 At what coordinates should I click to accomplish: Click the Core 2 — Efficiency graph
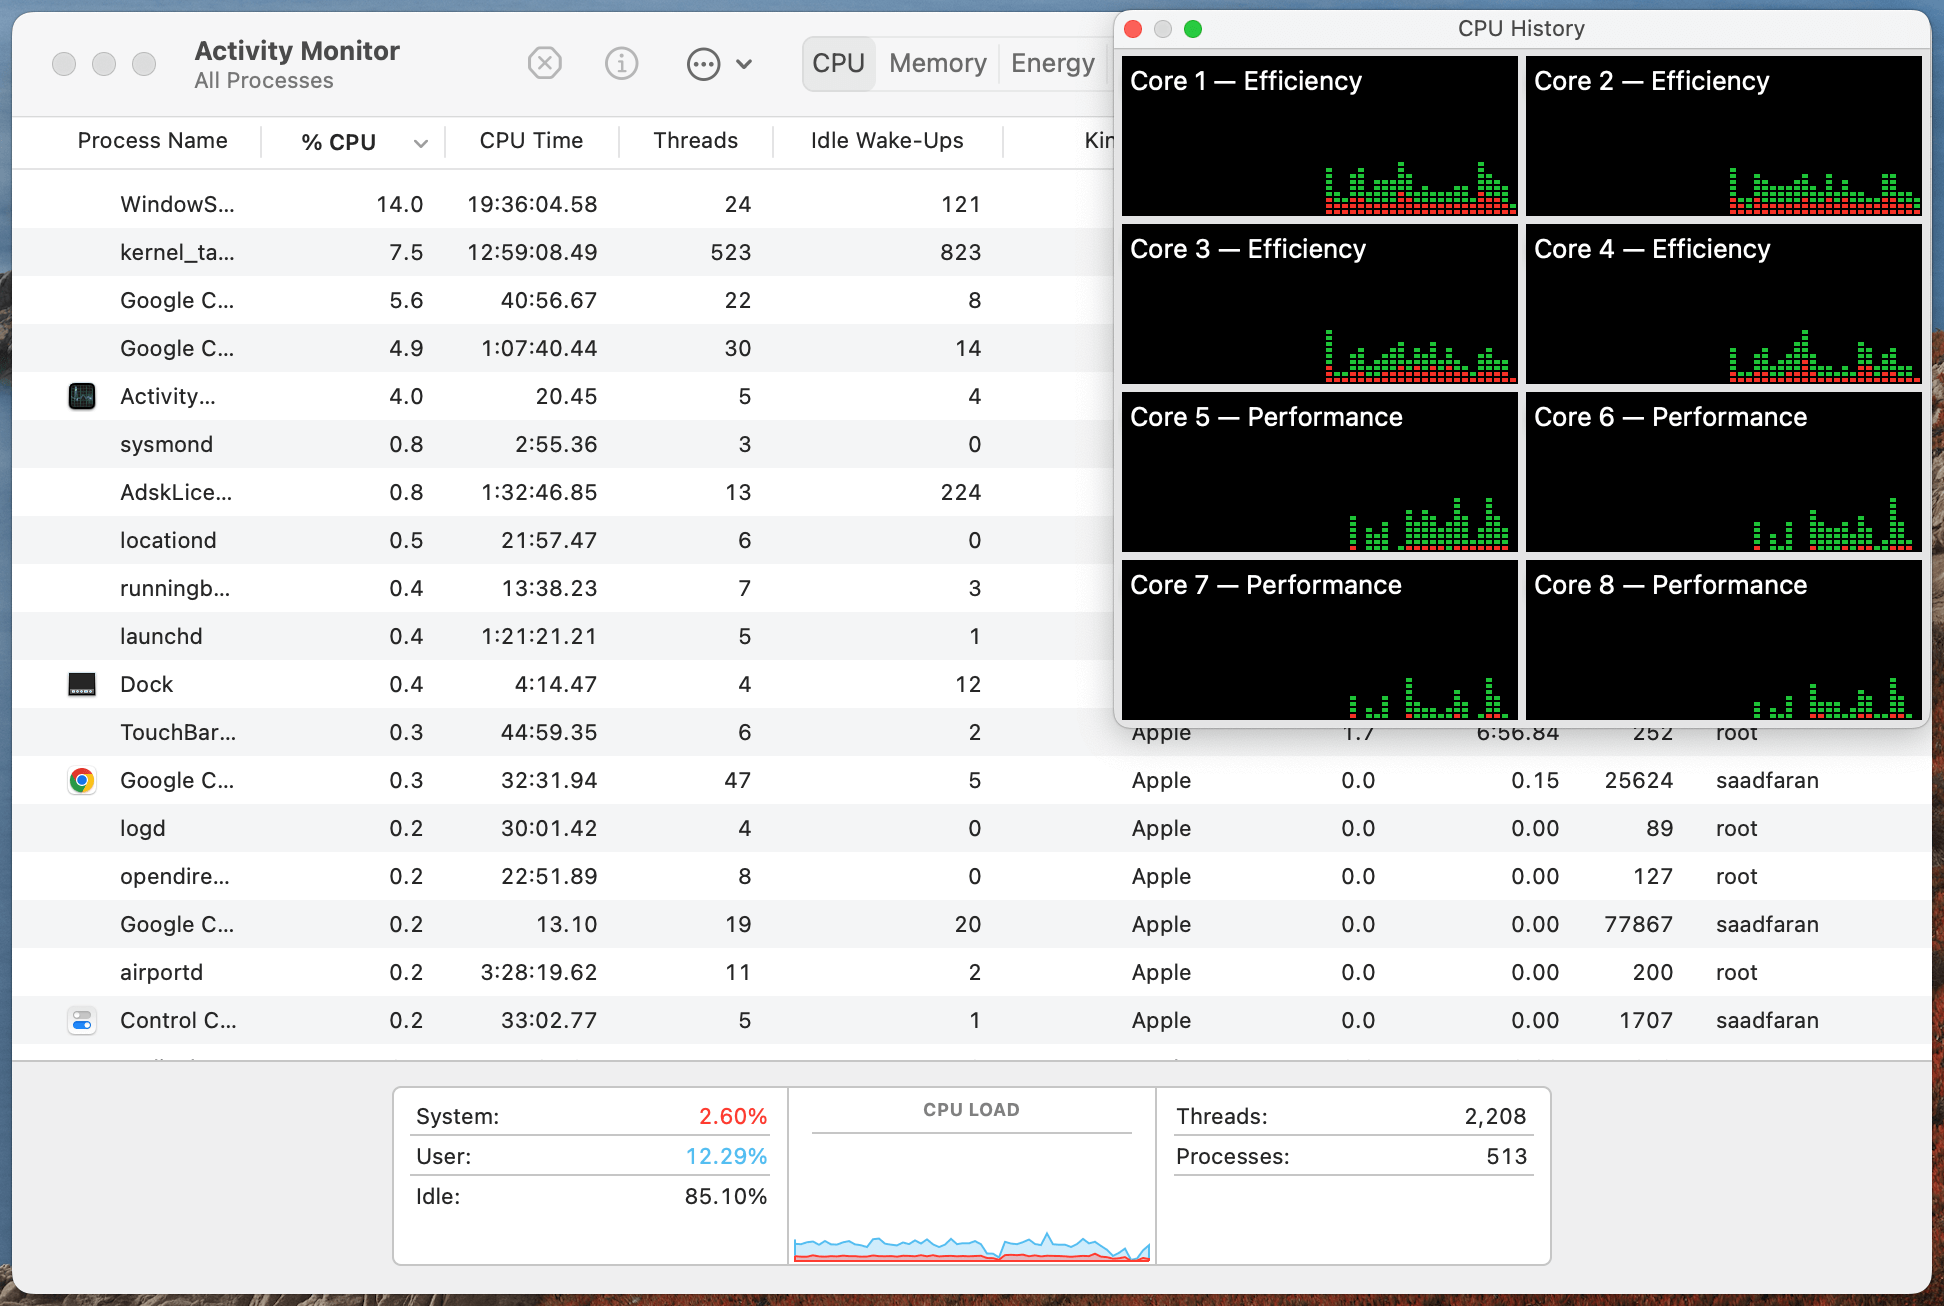click(x=1724, y=136)
